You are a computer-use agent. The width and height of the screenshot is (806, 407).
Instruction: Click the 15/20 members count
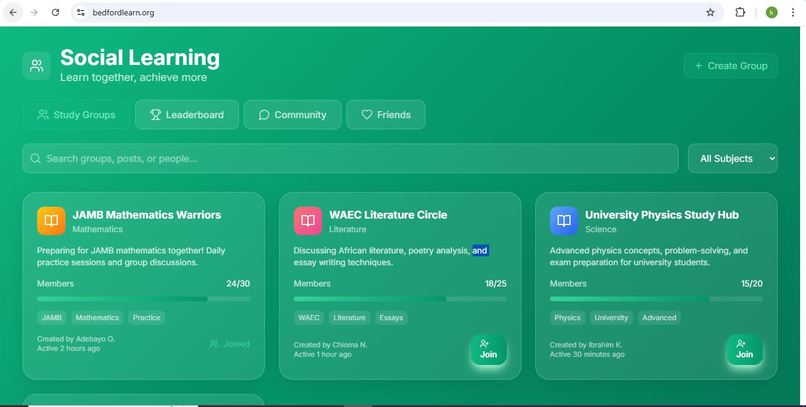coord(752,284)
